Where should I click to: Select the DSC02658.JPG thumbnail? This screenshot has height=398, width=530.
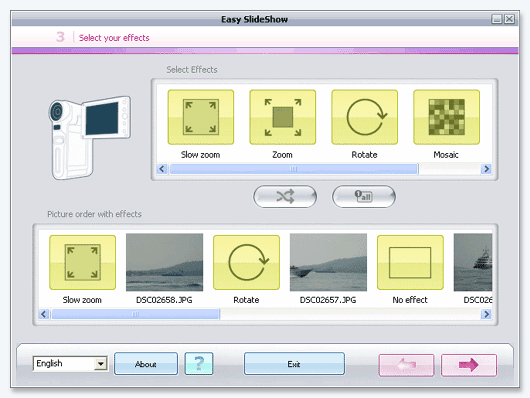click(x=164, y=262)
